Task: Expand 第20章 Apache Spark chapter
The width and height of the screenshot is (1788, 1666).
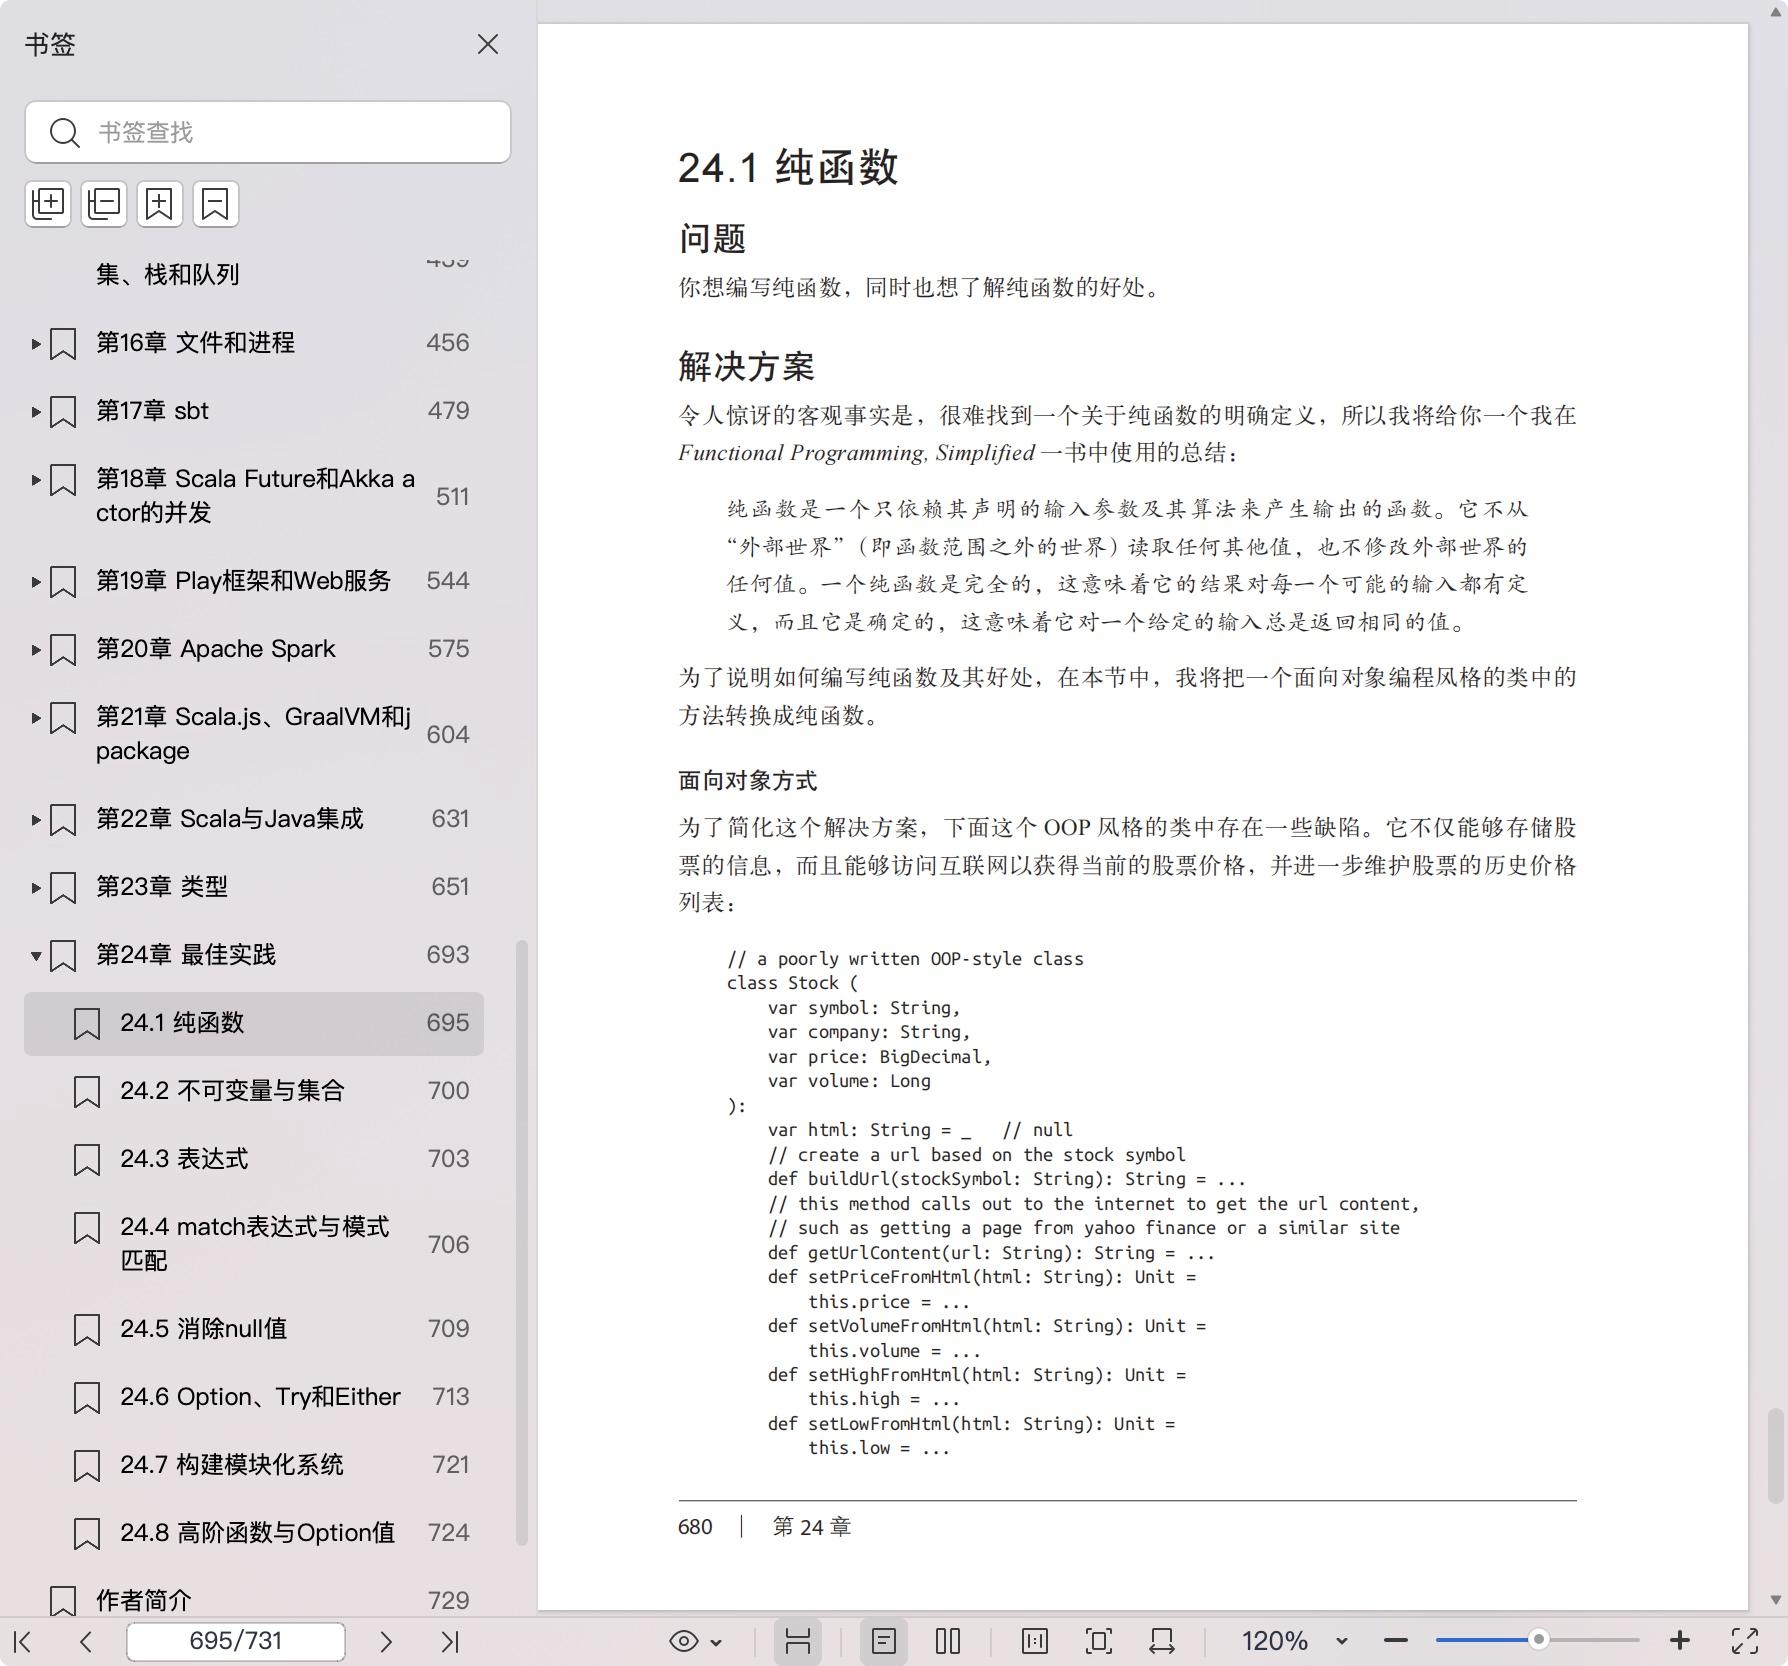Action: [36, 650]
